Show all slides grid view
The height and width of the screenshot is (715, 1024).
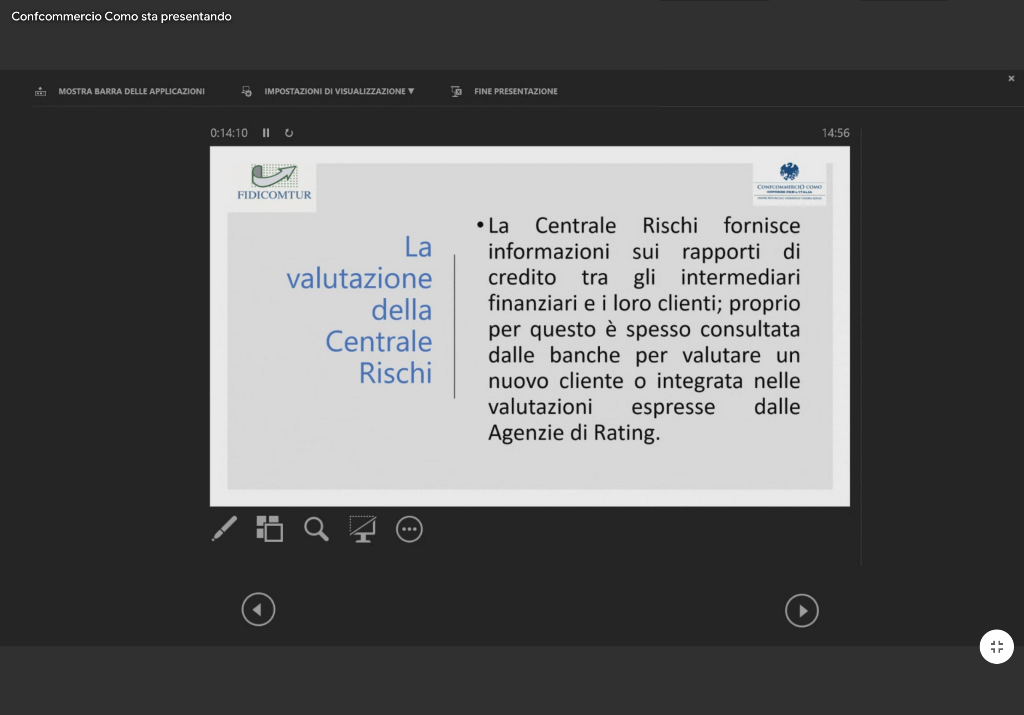[269, 529]
